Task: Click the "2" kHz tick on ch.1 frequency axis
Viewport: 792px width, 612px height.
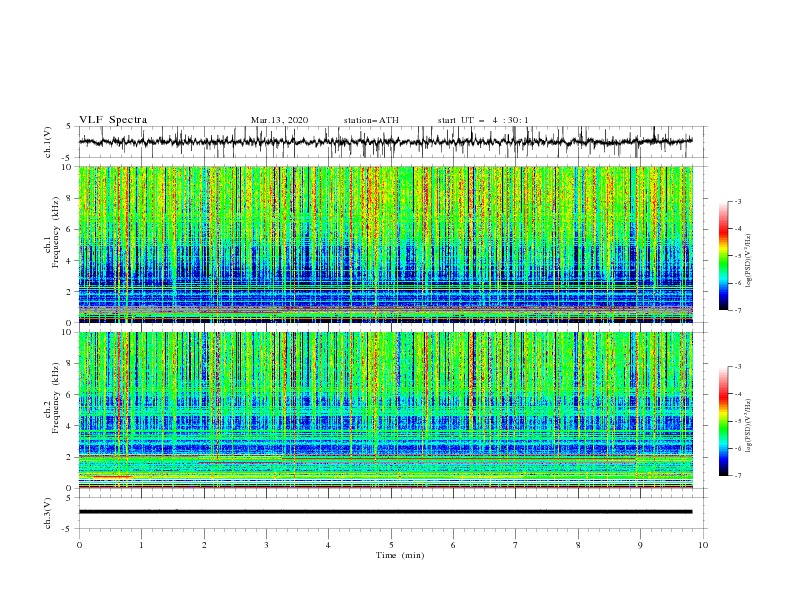Action: coord(71,292)
